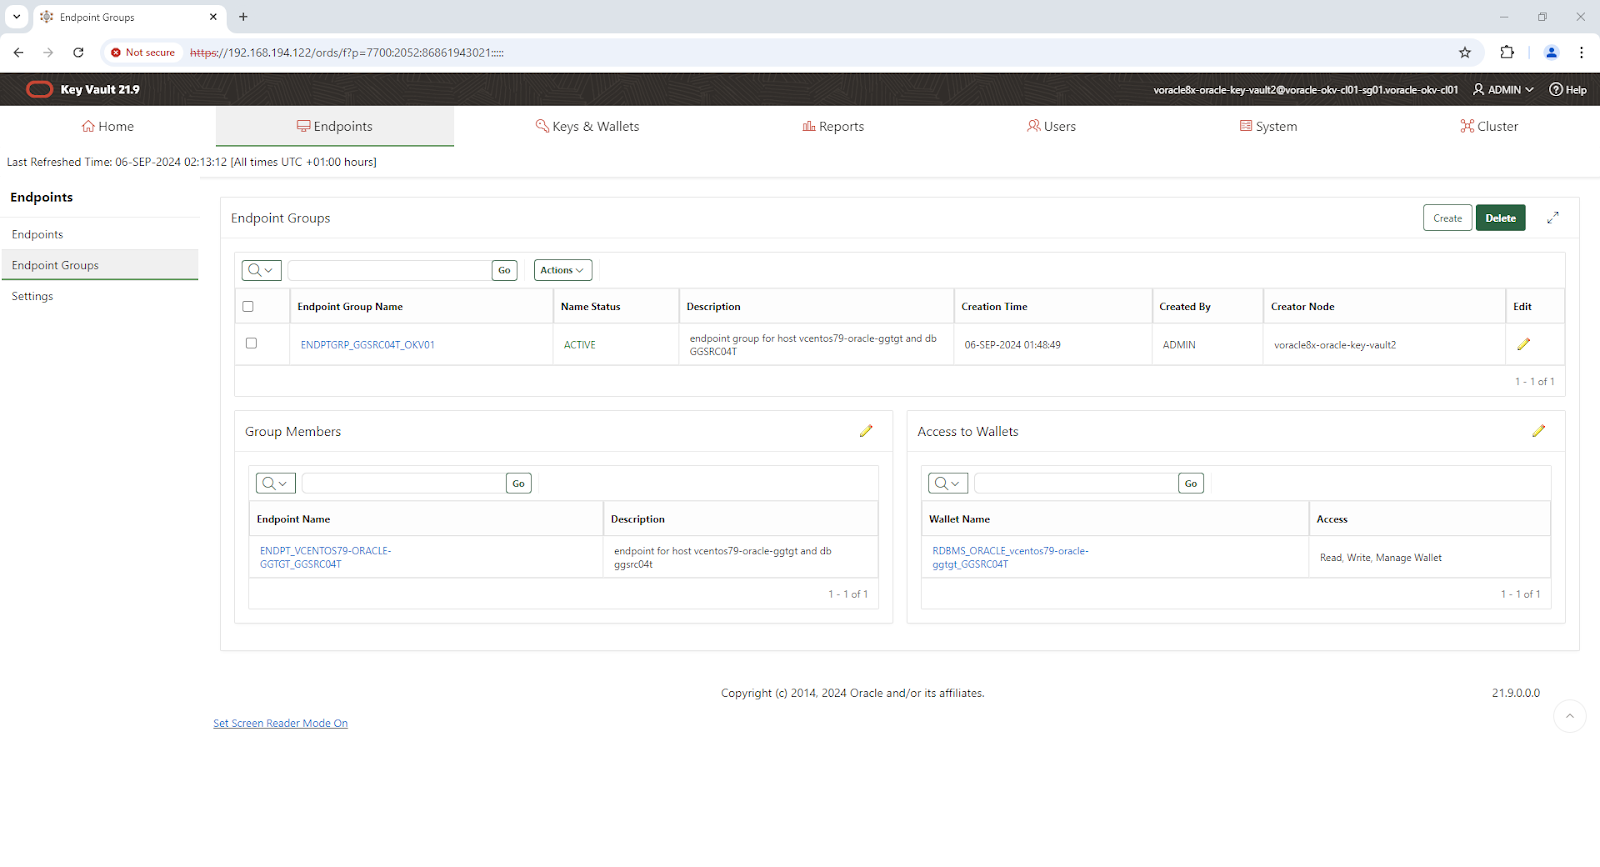Close the Endpoint Groups browser tab
This screenshot has width=1600, height=867.
(213, 17)
